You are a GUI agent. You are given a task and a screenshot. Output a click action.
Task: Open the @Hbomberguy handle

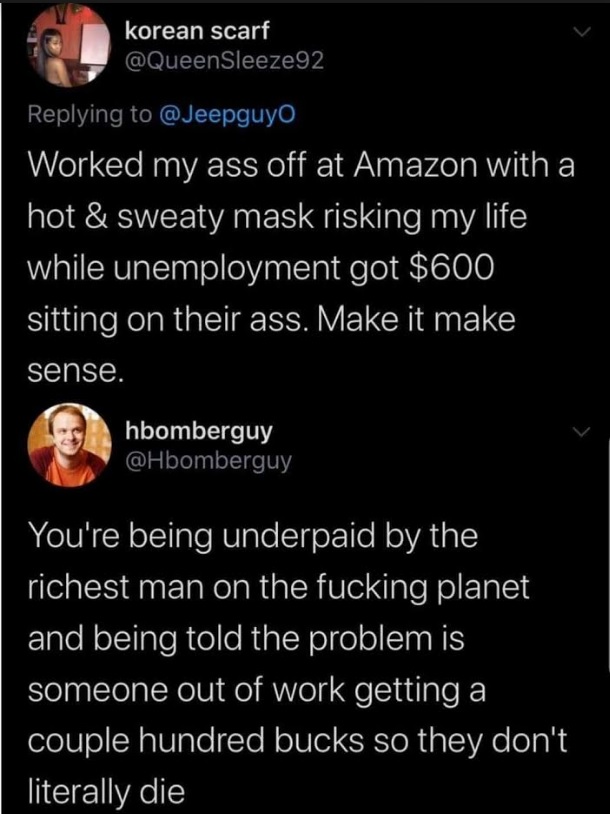point(209,461)
